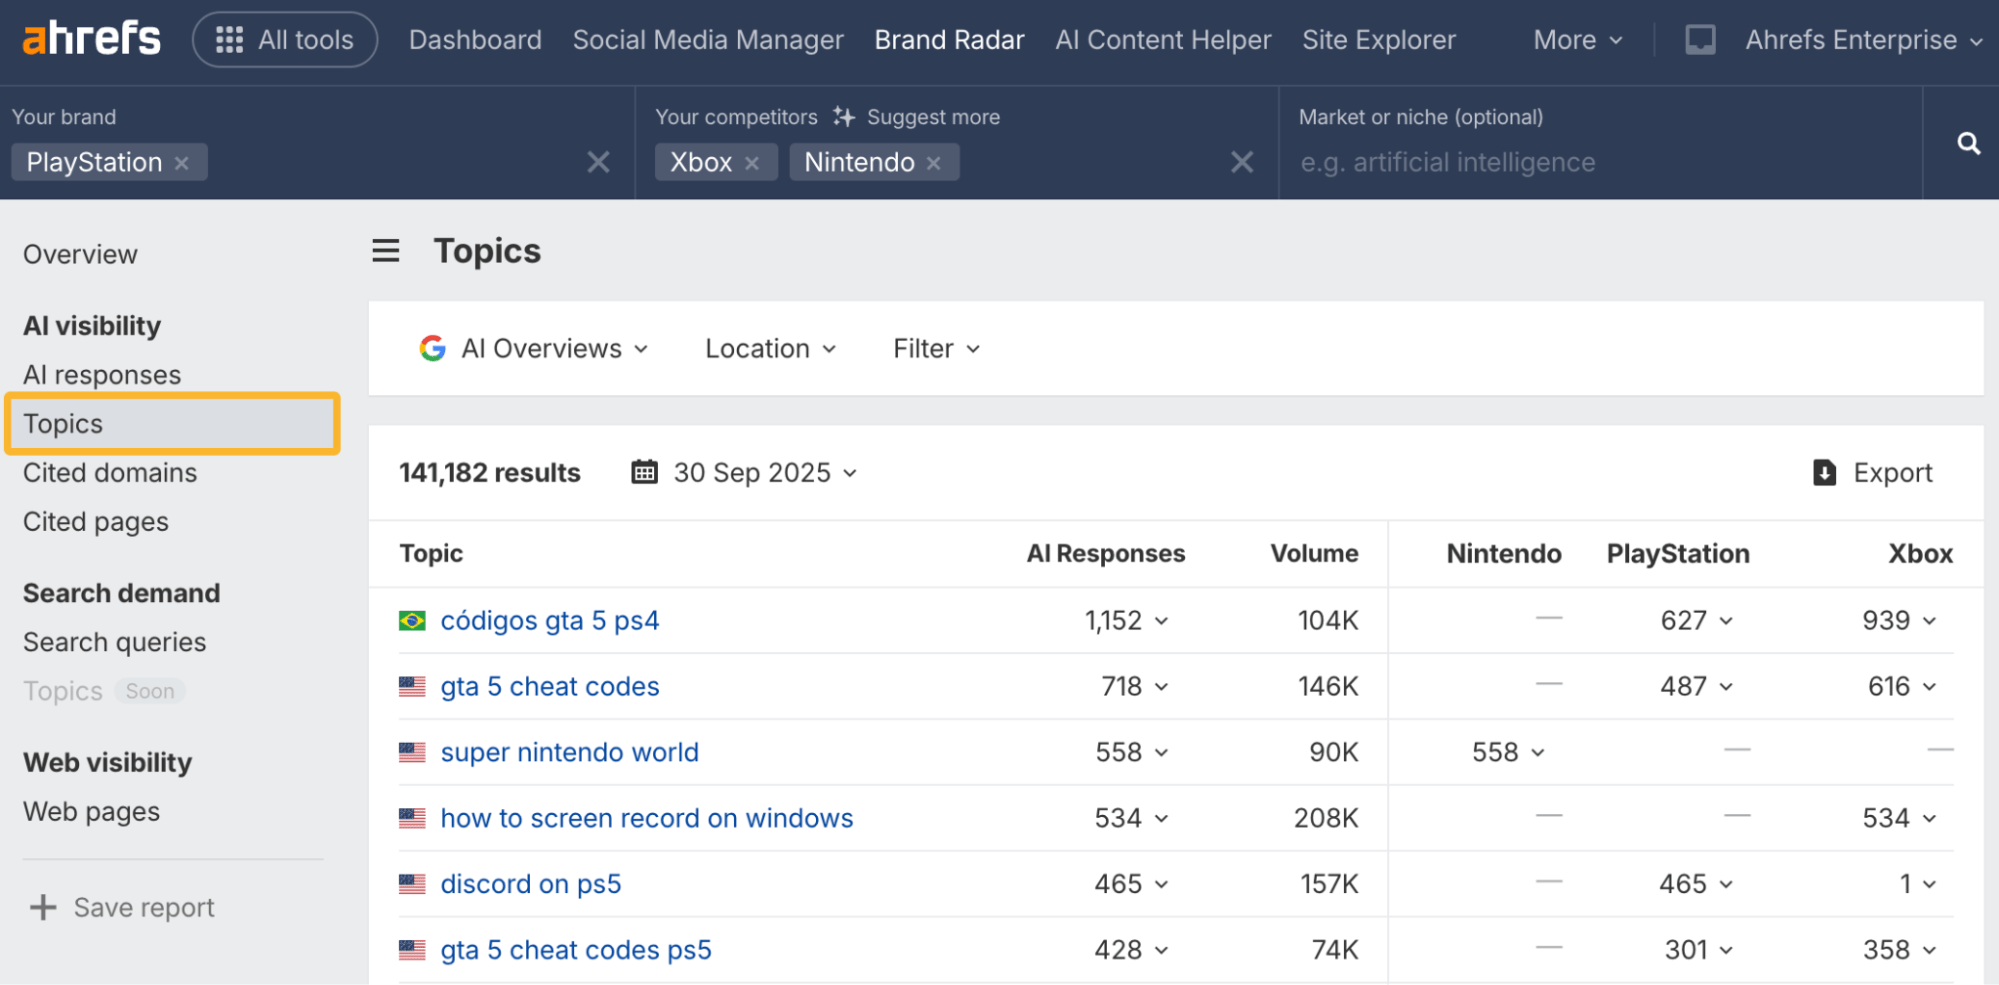1999x985 pixels.
Task: Remove the PlayStation brand tag
Action: [182, 163]
